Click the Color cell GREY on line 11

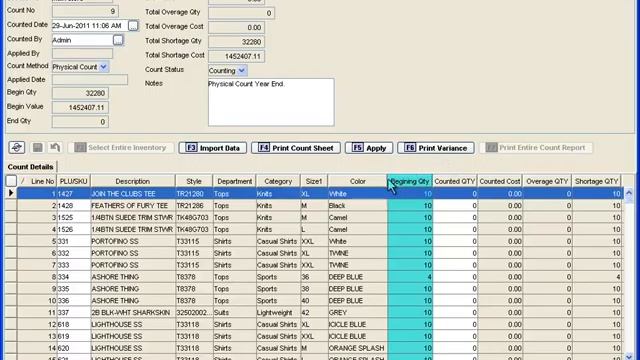coord(358,312)
